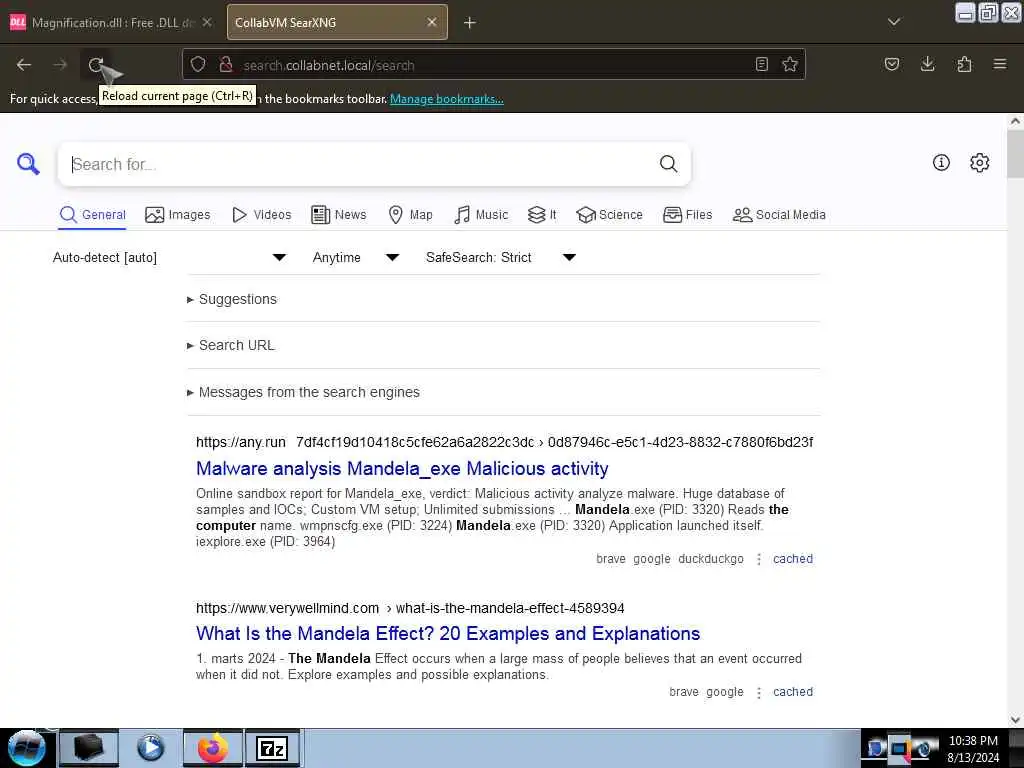Toggle reader view icon in address bar

761,65
